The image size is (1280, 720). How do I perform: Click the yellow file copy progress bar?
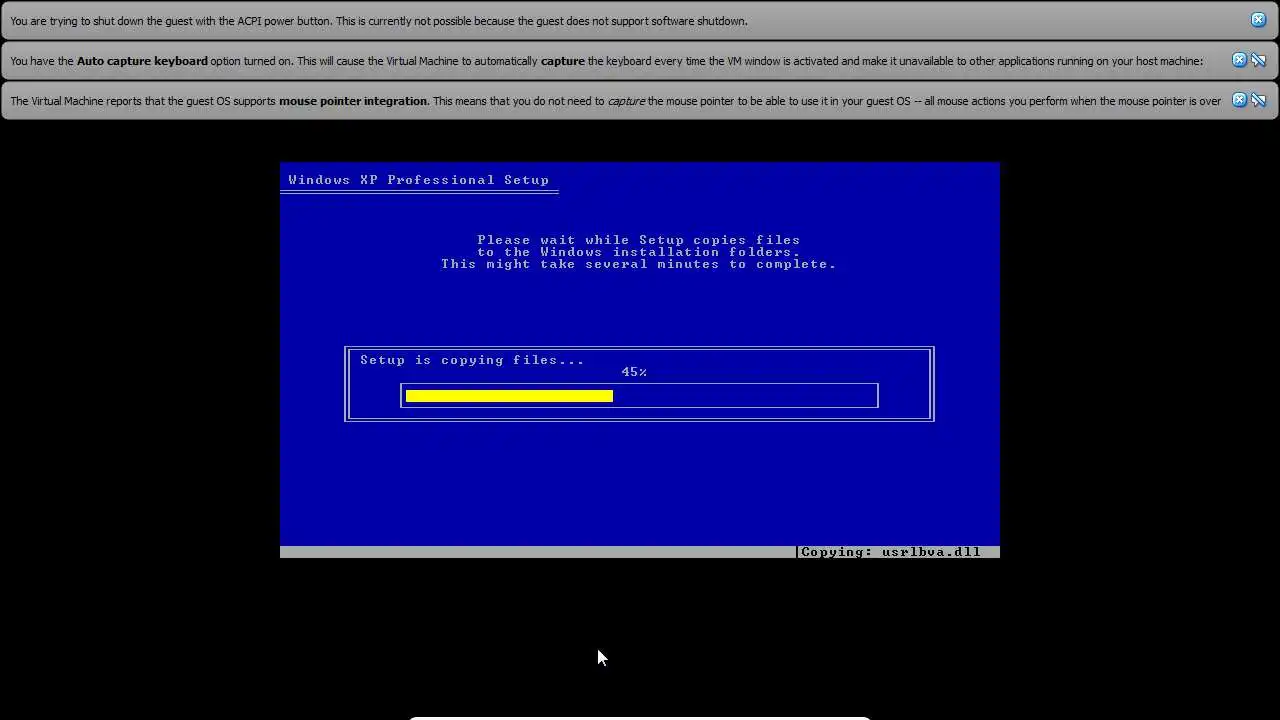[x=509, y=396]
